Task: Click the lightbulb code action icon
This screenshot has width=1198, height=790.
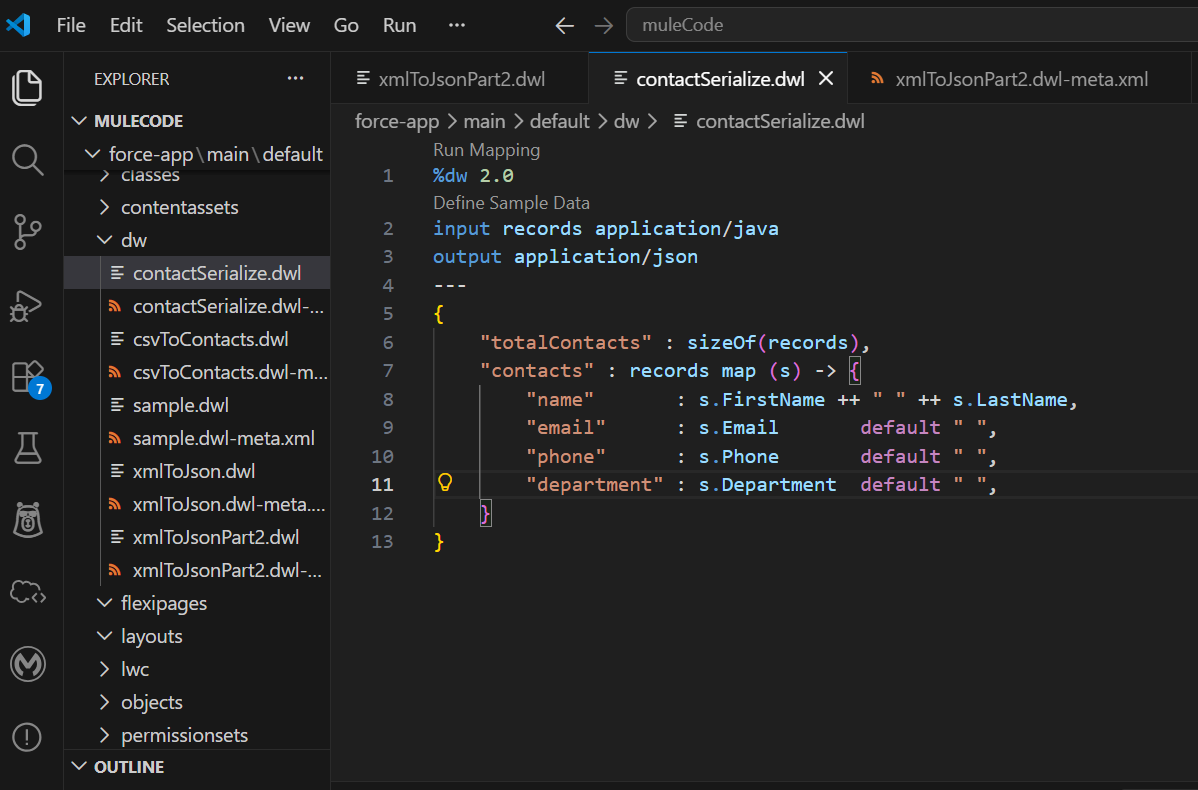Action: (x=446, y=483)
